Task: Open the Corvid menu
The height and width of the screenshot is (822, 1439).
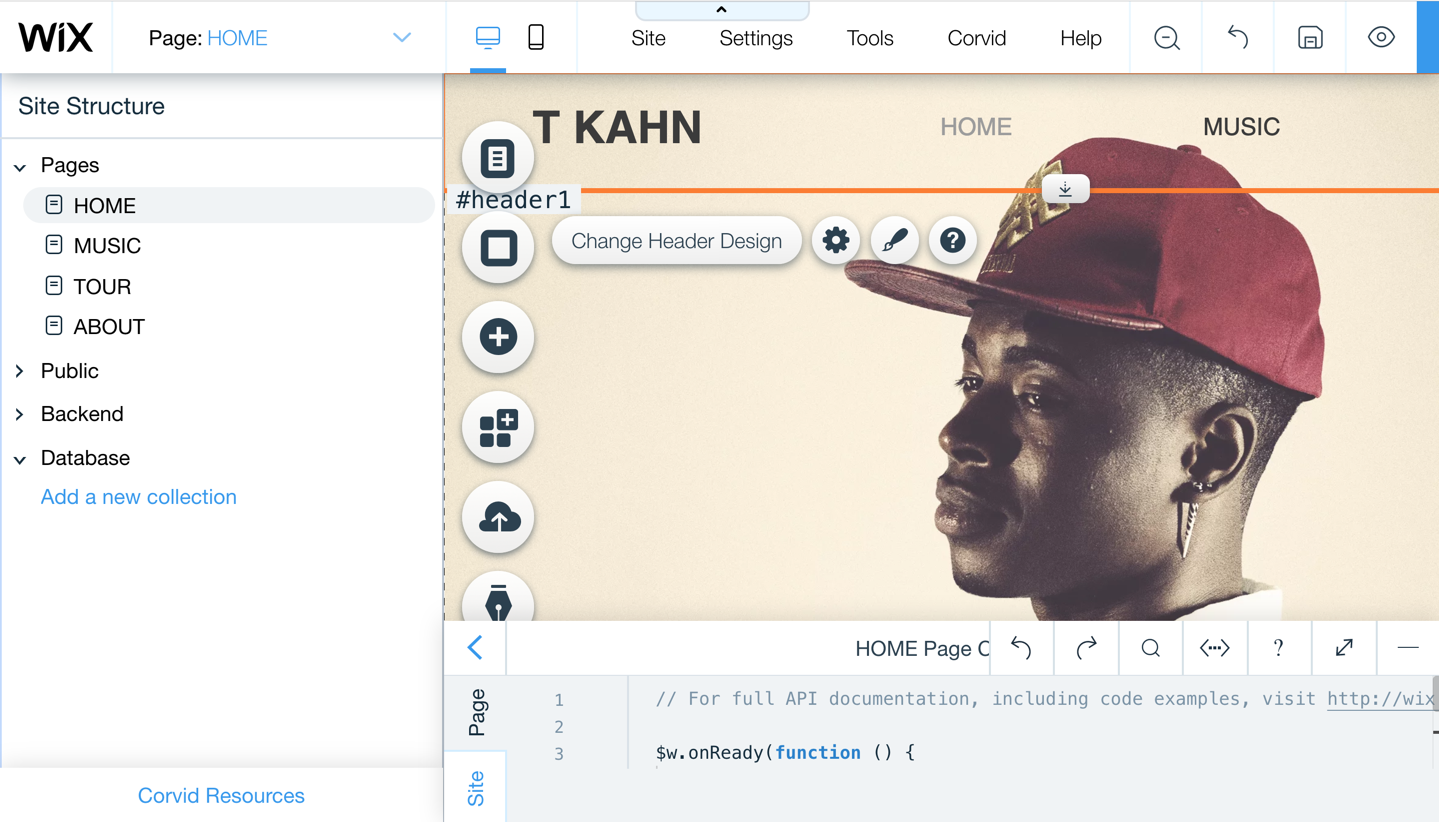Action: click(975, 38)
